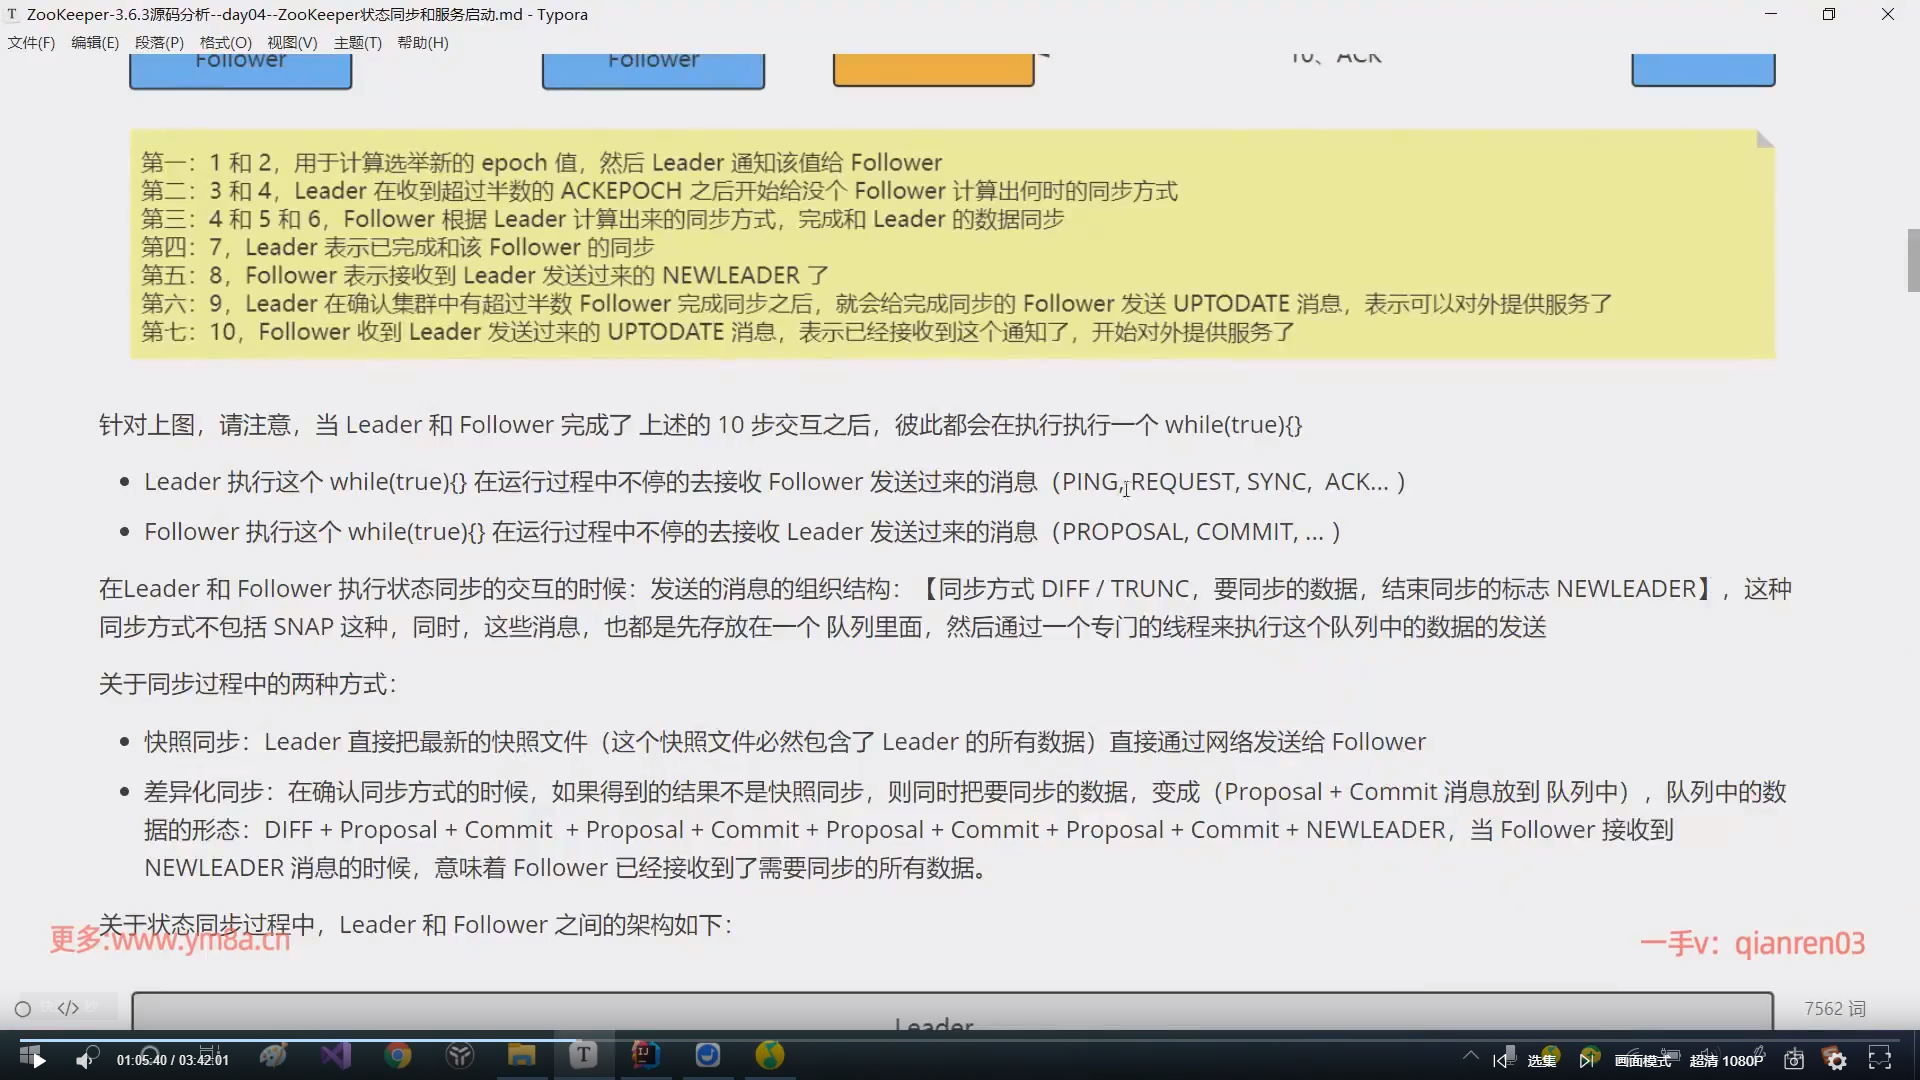Expand hidden system tray icons chevron
The height and width of the screenshot is (1080, 1920).
[1470, 1054]
